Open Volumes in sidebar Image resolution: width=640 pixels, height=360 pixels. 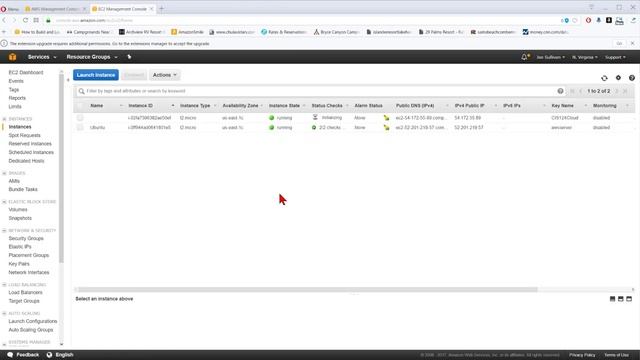18,209
